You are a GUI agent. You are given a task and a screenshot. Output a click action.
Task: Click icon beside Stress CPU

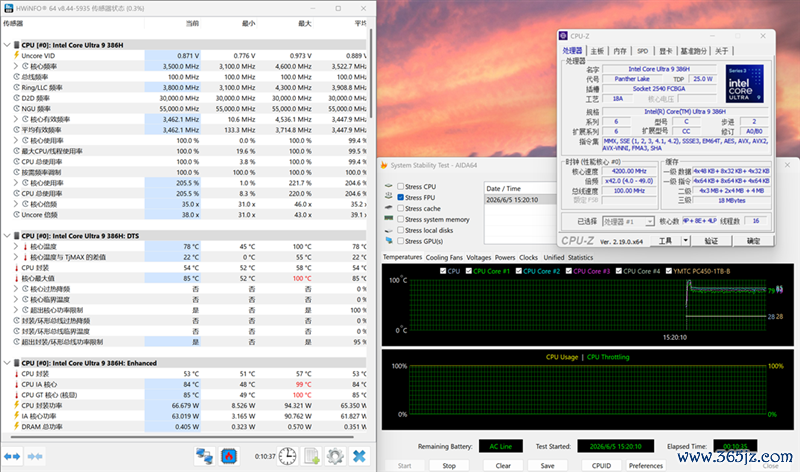pyautogui.click(x=389, y=186)
